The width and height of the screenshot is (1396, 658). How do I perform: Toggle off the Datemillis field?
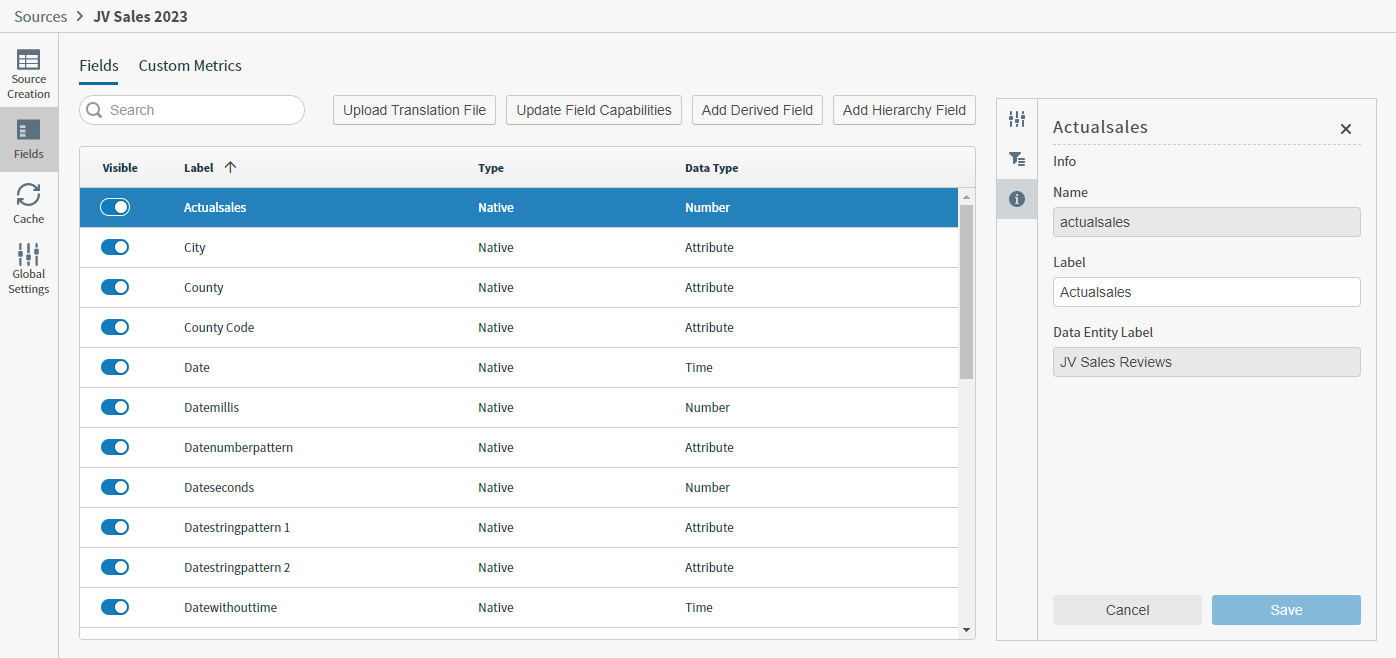115,407
